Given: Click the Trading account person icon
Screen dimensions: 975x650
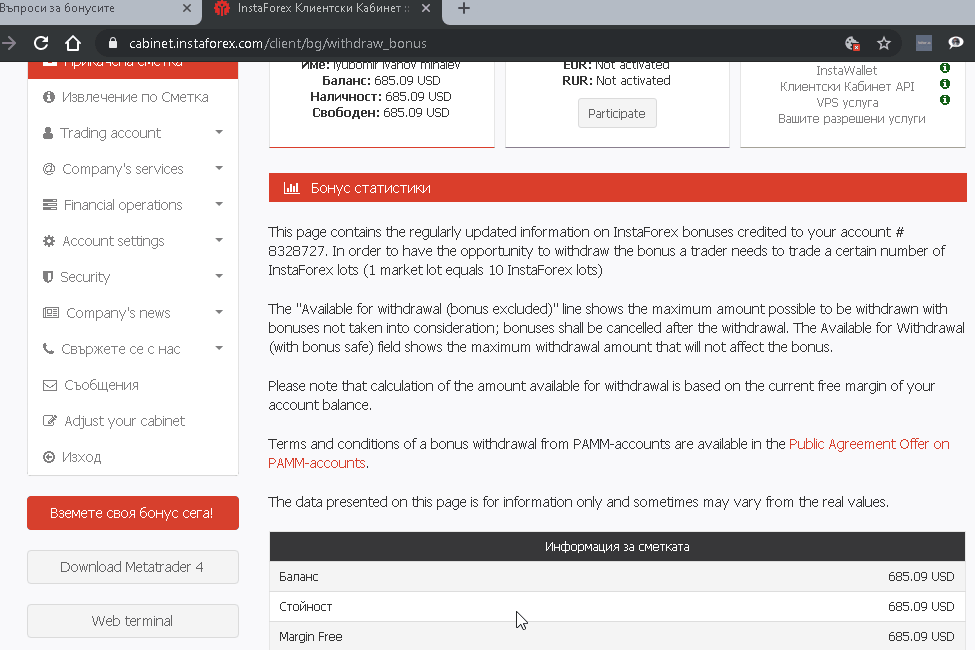Looking at the screenshot, I should pos(48,132).
